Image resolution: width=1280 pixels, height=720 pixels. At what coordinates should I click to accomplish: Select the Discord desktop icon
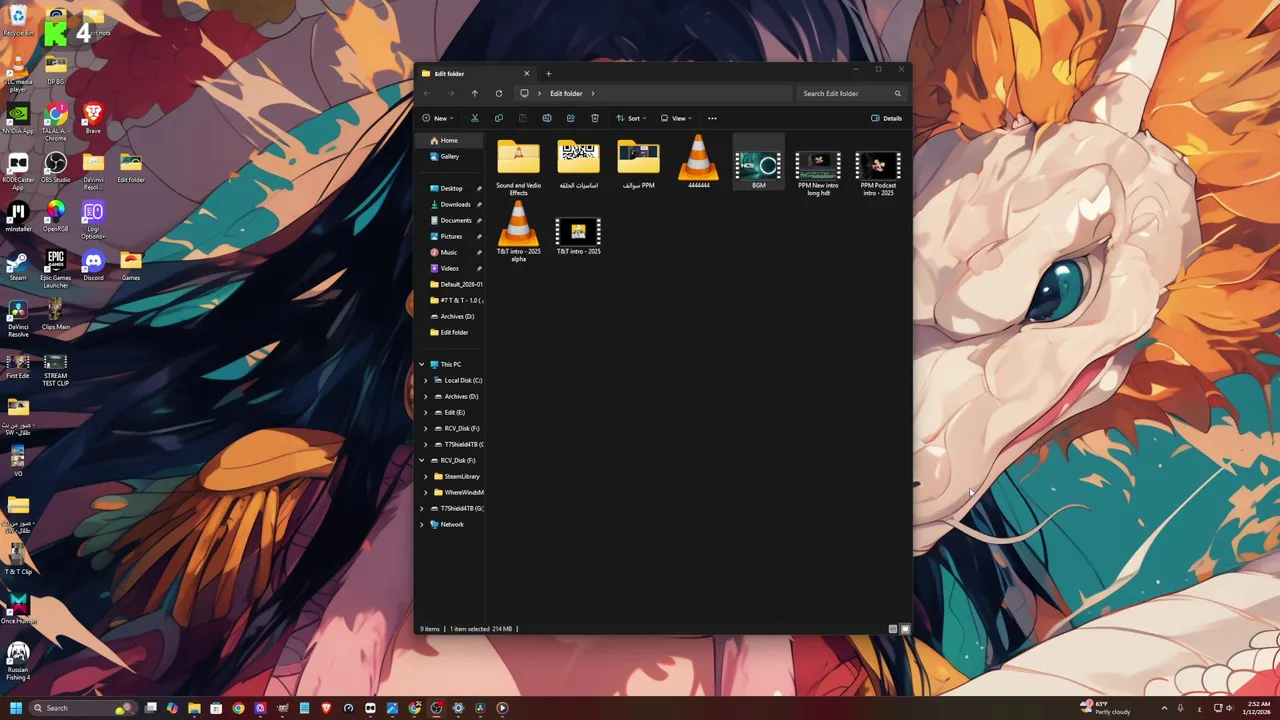pos(93,265)
